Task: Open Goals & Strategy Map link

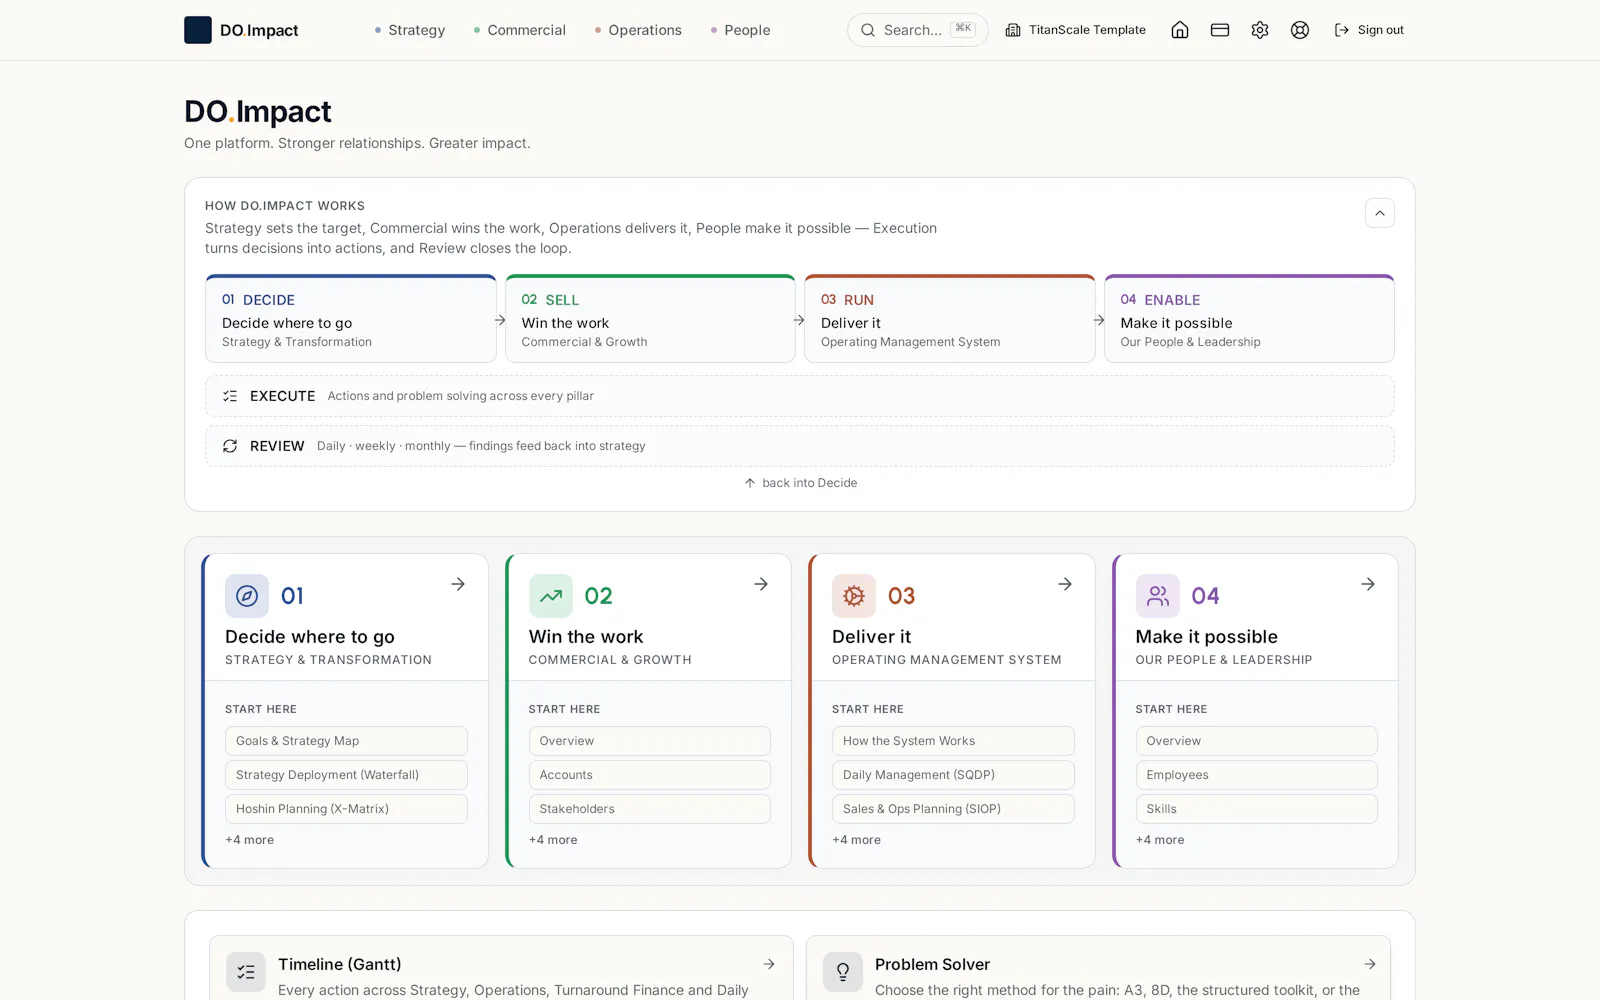Action: coord(346,741)
